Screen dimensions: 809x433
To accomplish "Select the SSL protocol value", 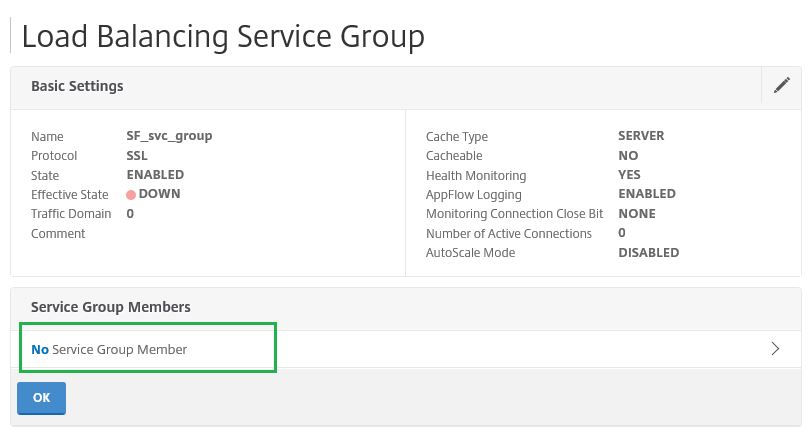I will pyautogui.click(x=137, y=156).
